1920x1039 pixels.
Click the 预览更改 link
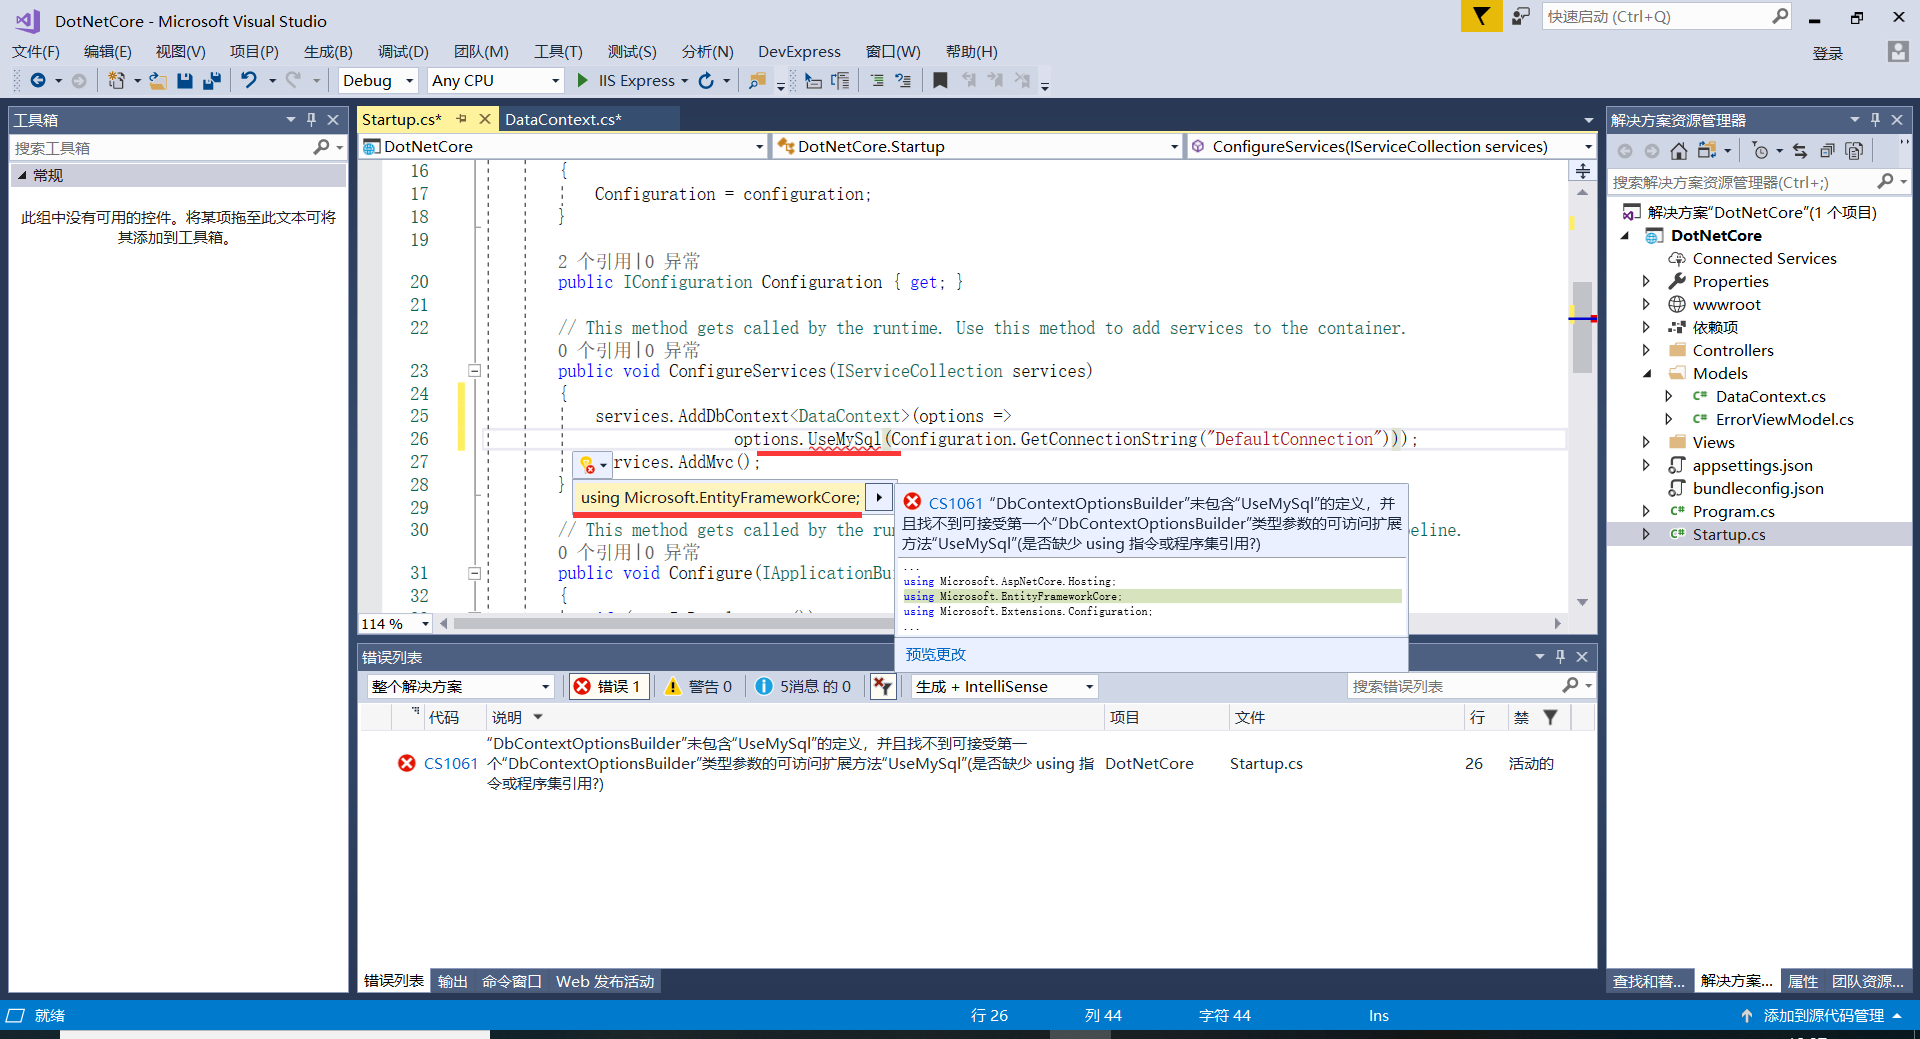tap(936, 654)
